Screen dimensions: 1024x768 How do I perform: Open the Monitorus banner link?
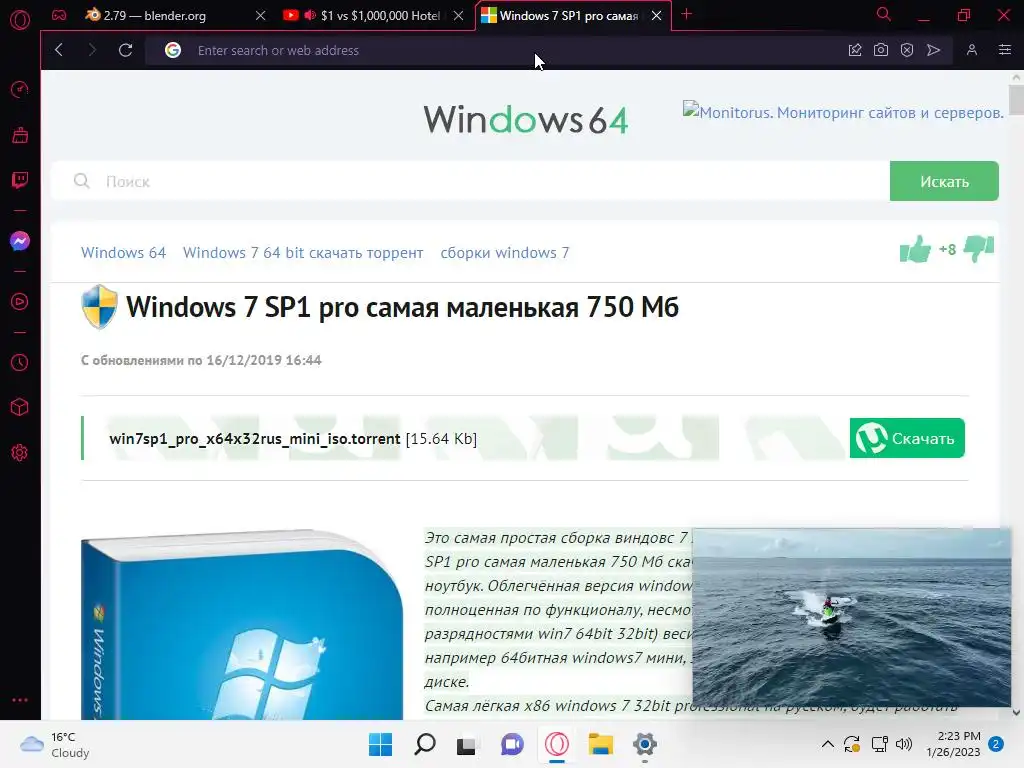843,112
